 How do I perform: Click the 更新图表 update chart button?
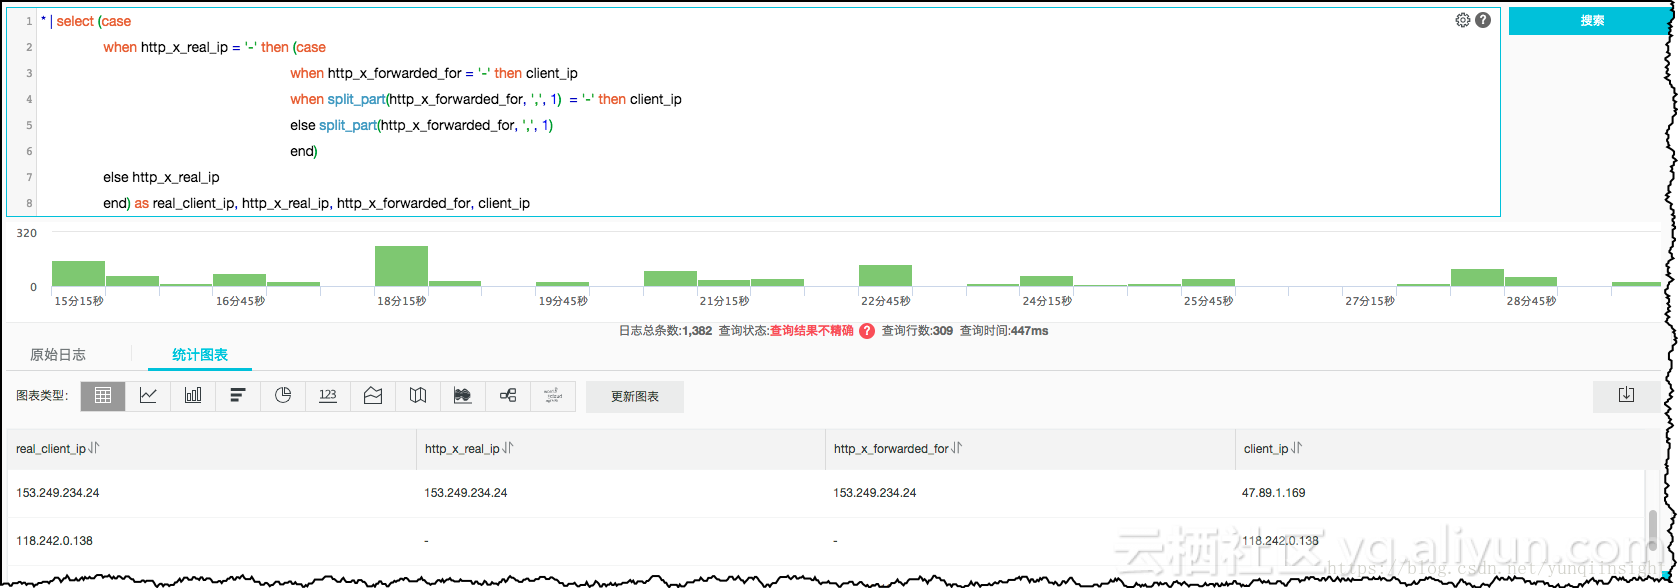(x=635, y=396)
